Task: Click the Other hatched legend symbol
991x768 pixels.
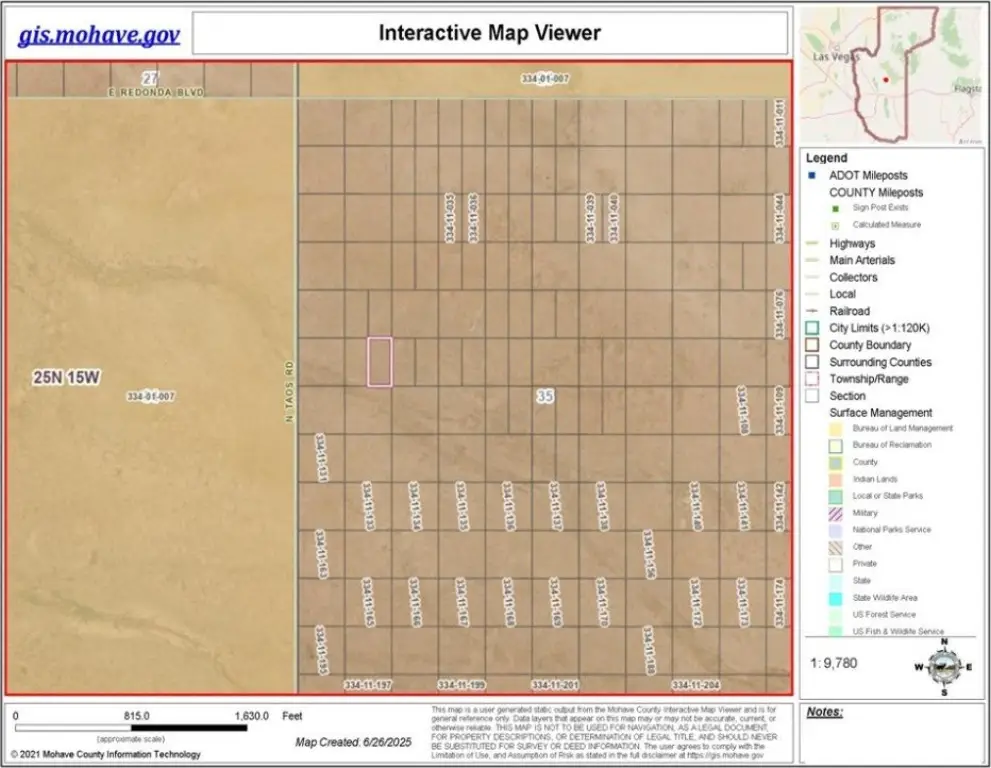Action: pos(835,547)
